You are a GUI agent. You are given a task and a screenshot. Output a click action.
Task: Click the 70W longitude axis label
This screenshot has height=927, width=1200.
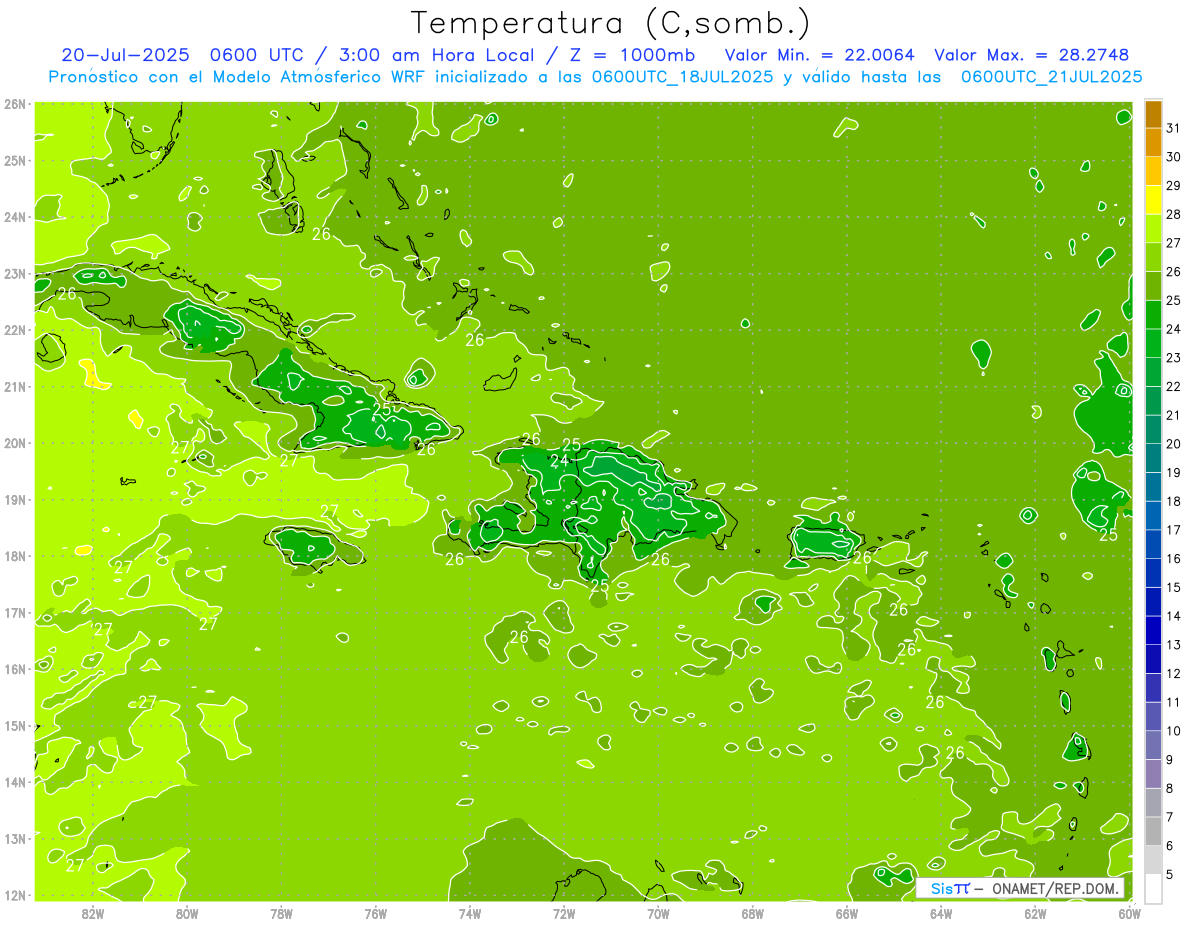tap(658, 913)
